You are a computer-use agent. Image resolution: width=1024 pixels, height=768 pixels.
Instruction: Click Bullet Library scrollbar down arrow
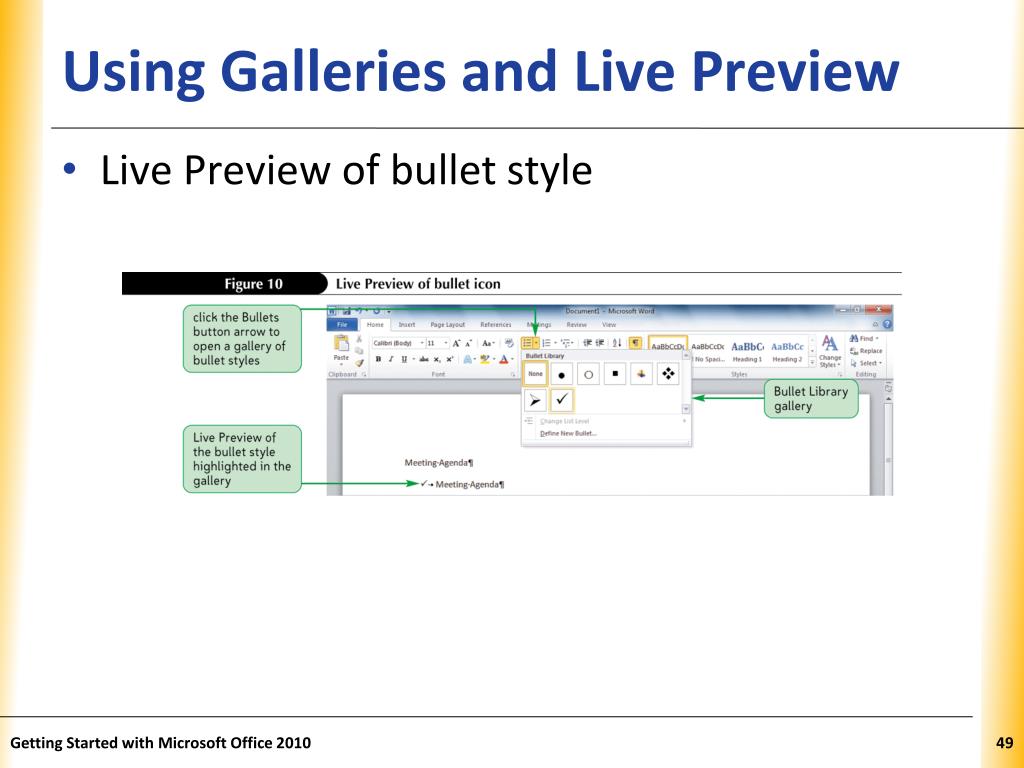pos(686,409)
